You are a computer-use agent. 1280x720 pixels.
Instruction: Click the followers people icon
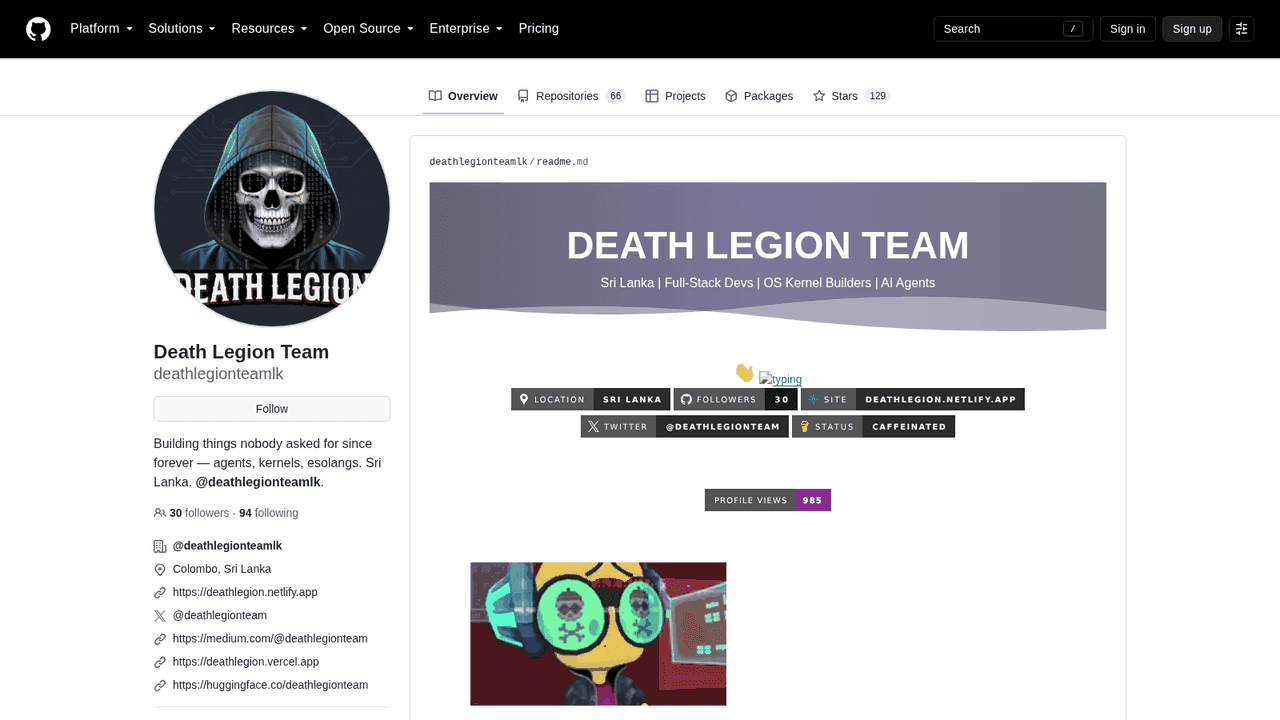[x=160, y=513]
